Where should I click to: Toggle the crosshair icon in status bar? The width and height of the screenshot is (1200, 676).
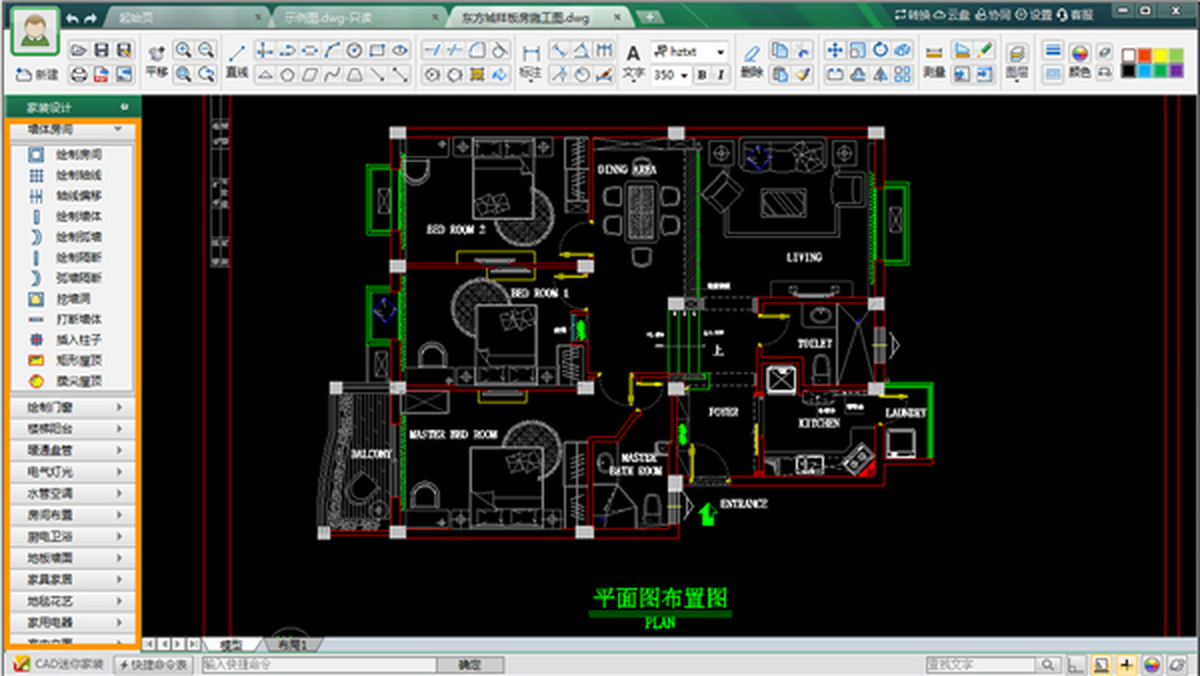coord(1126,664)
